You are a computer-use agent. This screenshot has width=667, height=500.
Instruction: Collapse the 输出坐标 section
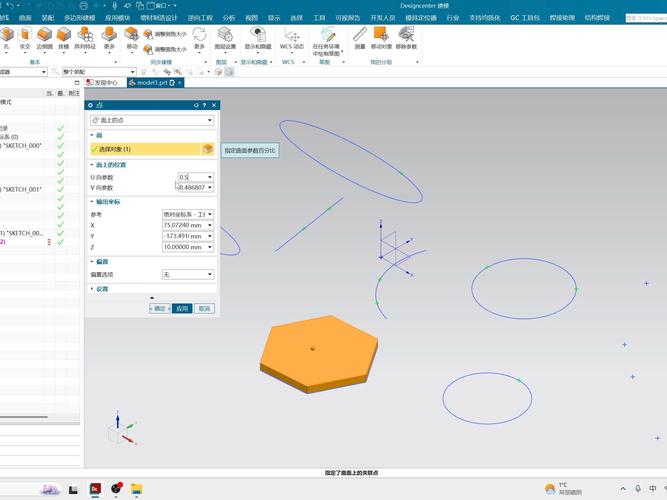pyautogui.click(x=105, y=202)
